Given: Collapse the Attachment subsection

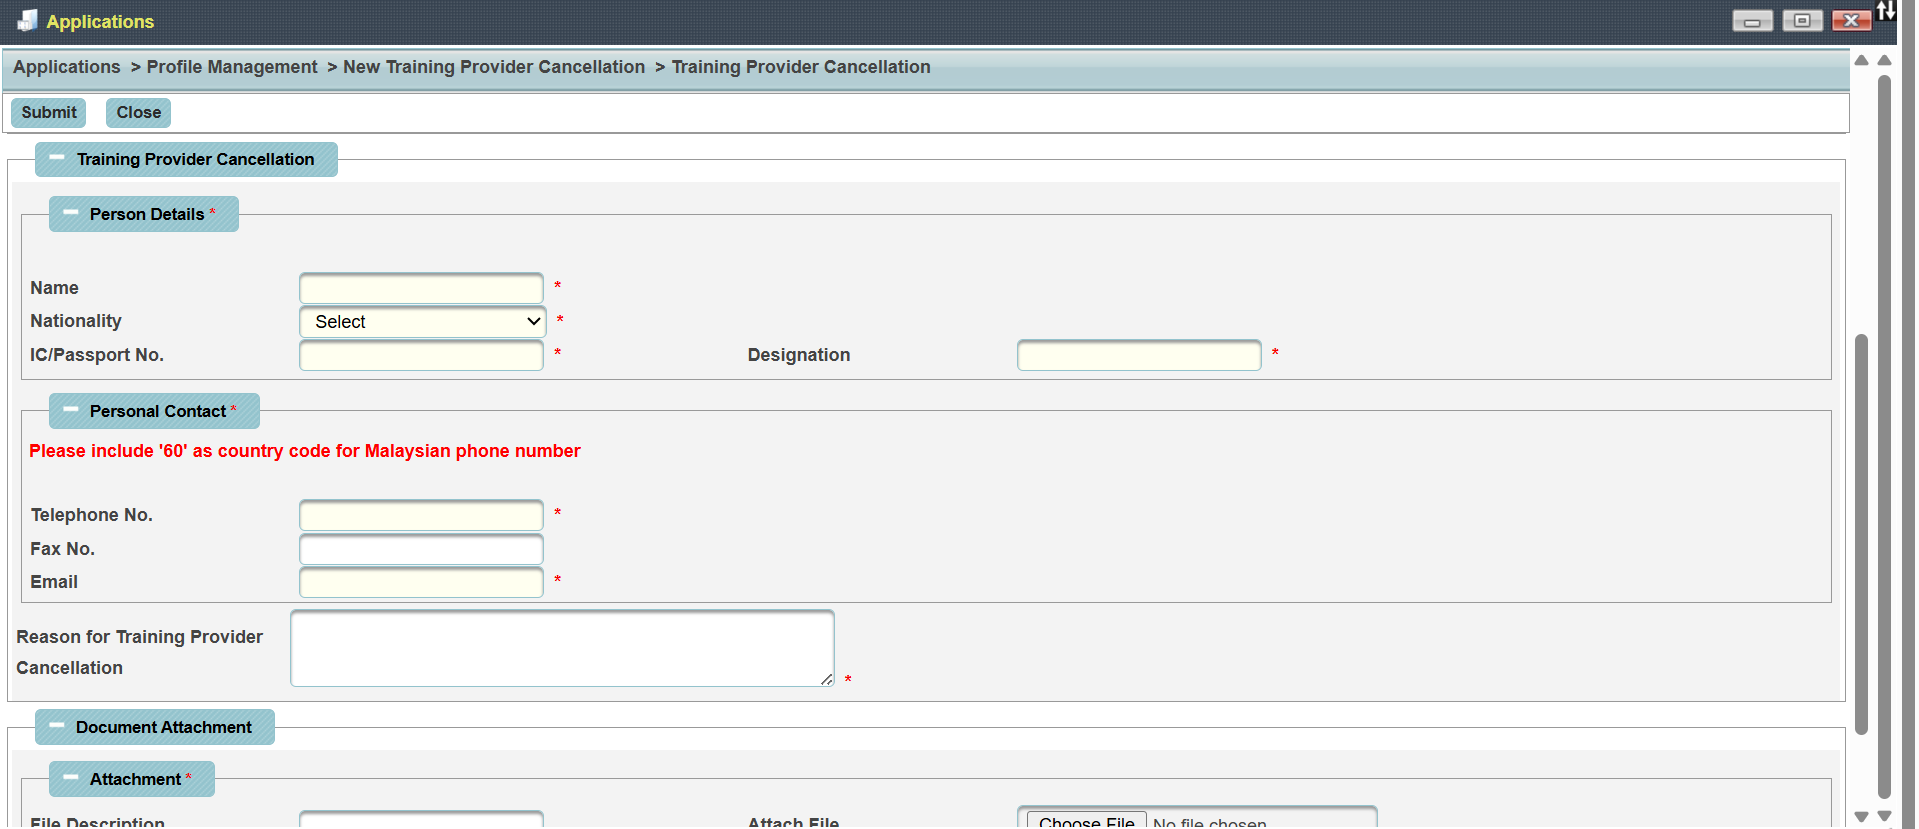Looking at the screenshot, I should pyautogui.click(x=71, y=779).
